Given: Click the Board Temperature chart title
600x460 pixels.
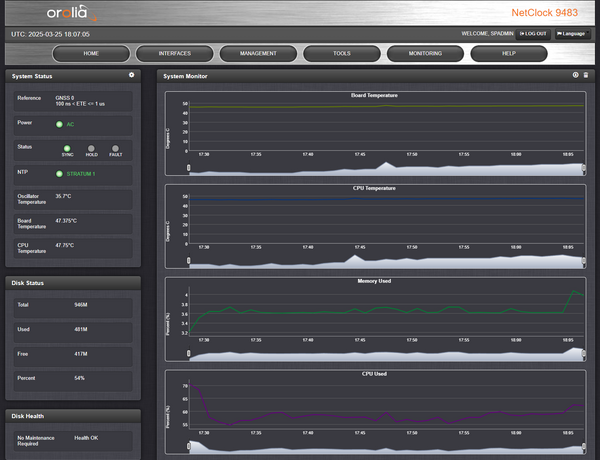Looking at the screenshot, I should coord(374,95).
